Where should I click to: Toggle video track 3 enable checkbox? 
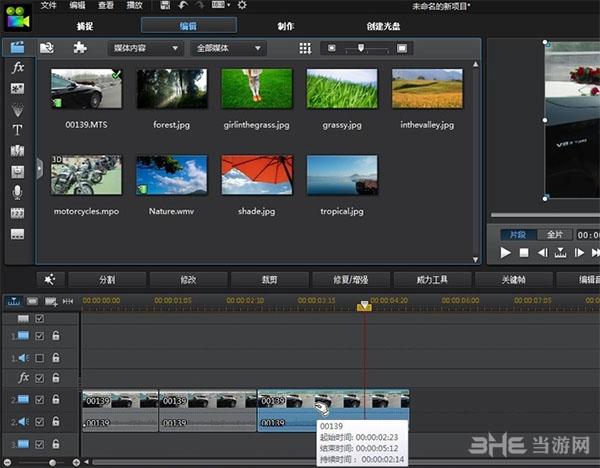tap(39, 444)
